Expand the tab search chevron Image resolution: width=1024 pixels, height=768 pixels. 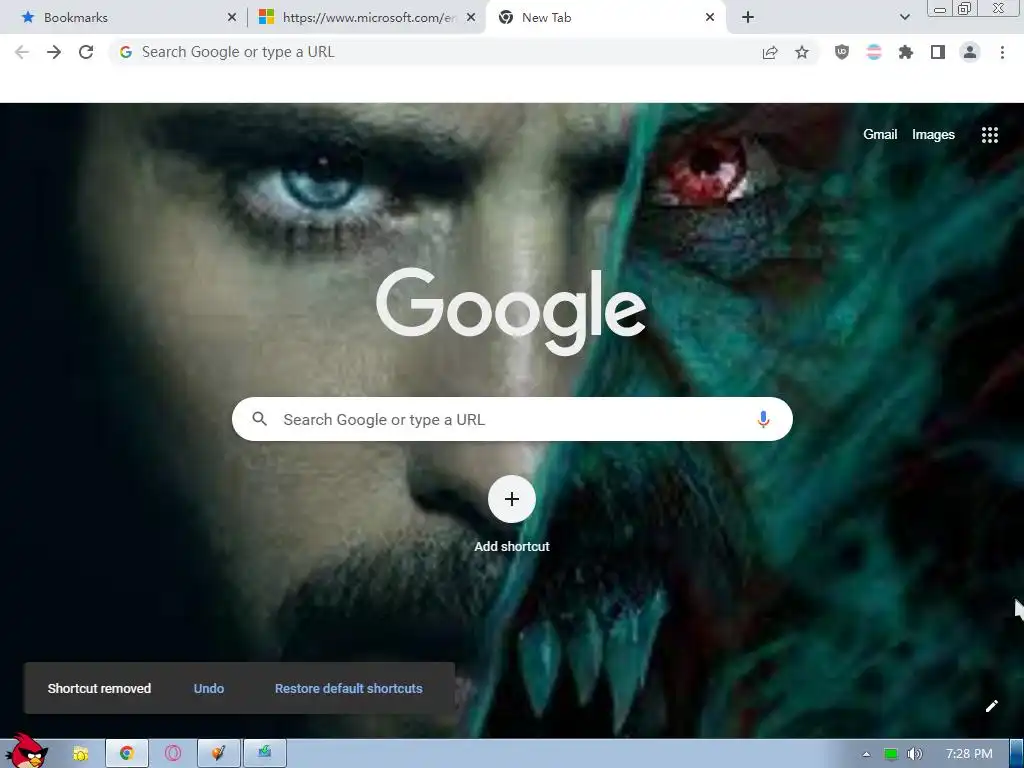905,18
